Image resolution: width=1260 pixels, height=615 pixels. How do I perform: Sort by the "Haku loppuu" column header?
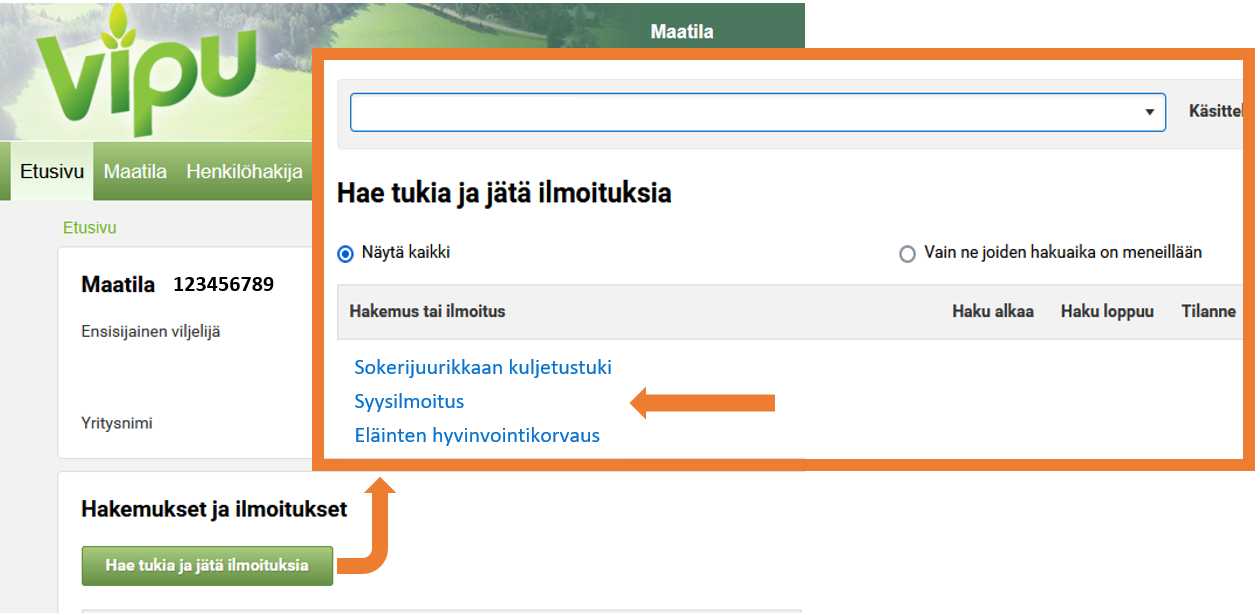pos(1107,311)
